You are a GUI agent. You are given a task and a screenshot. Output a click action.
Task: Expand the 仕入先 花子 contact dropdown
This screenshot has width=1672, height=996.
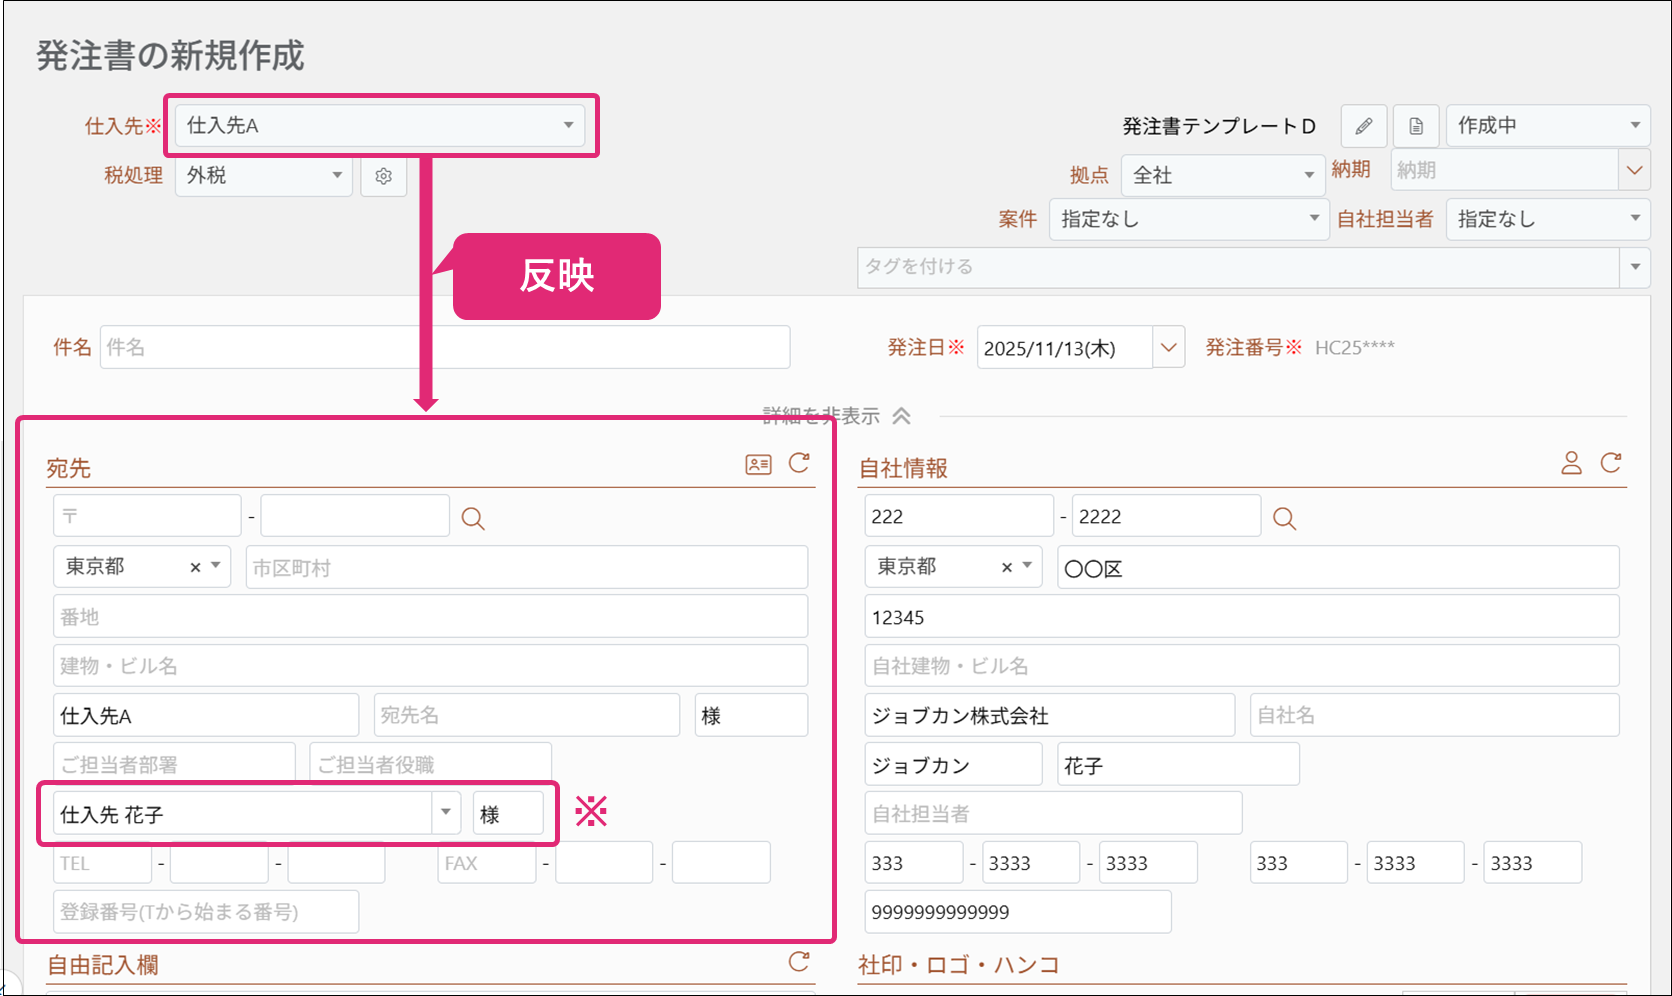446,813
